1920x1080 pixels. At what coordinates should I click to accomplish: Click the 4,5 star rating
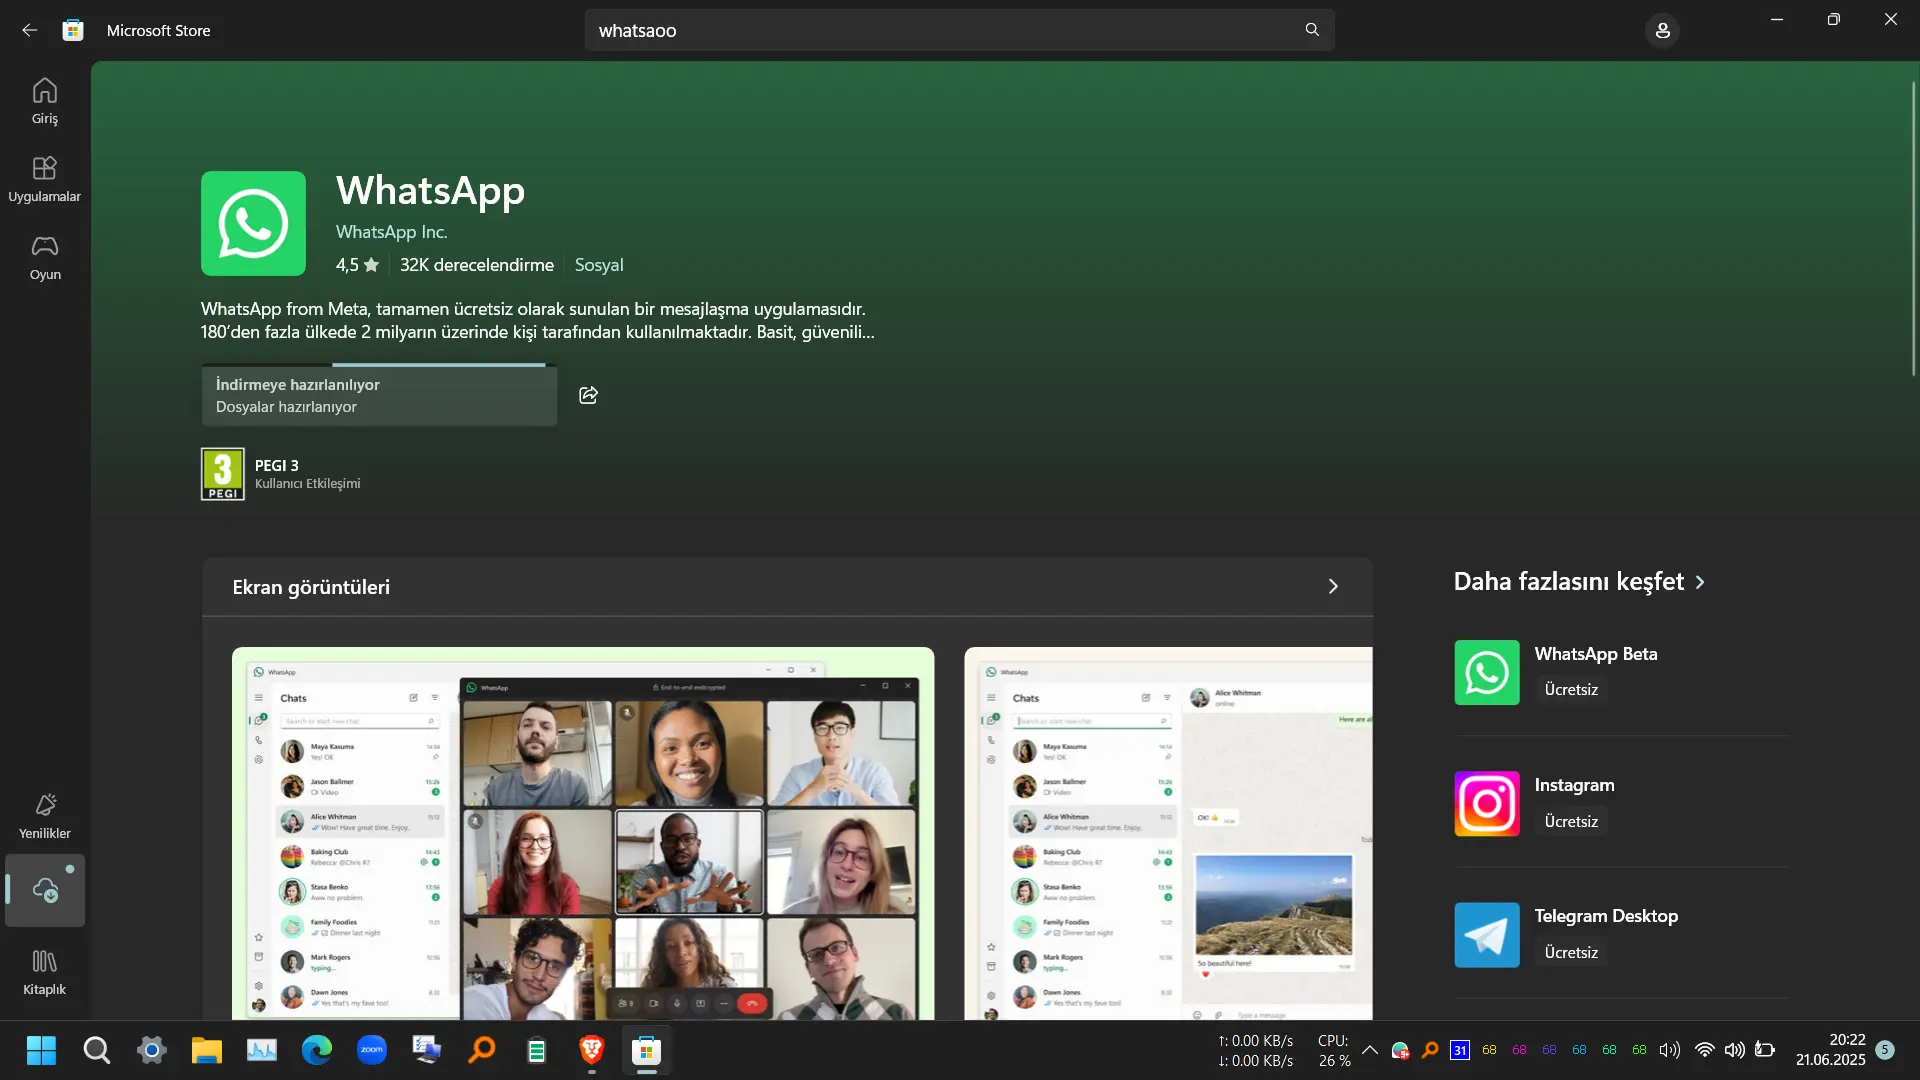pos(357,265)
